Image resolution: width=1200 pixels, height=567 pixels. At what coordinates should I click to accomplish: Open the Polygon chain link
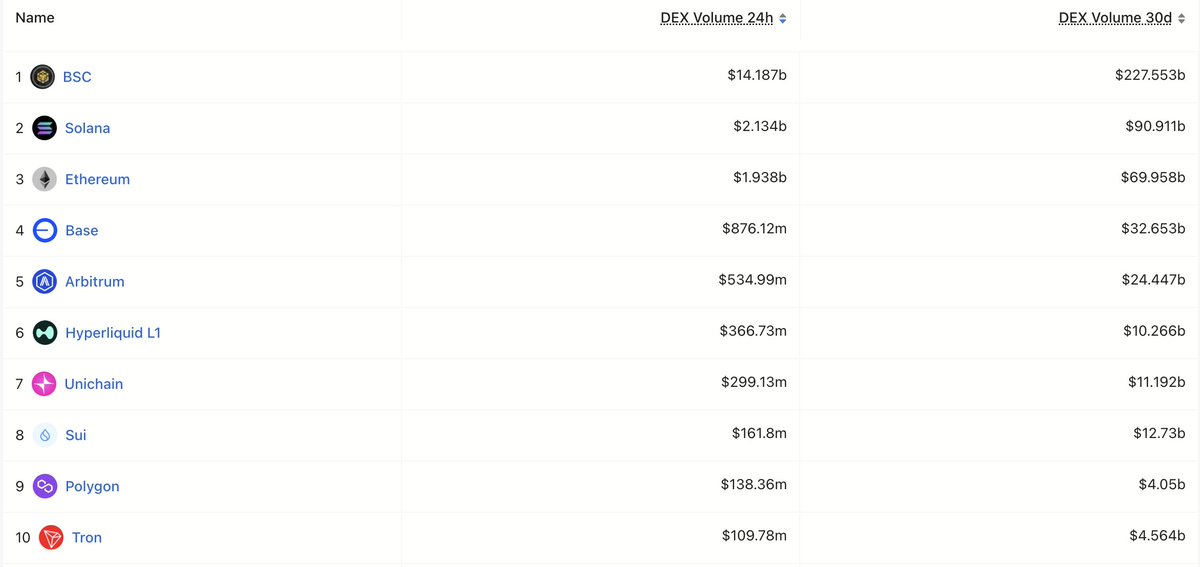click(x=92, y=486)
